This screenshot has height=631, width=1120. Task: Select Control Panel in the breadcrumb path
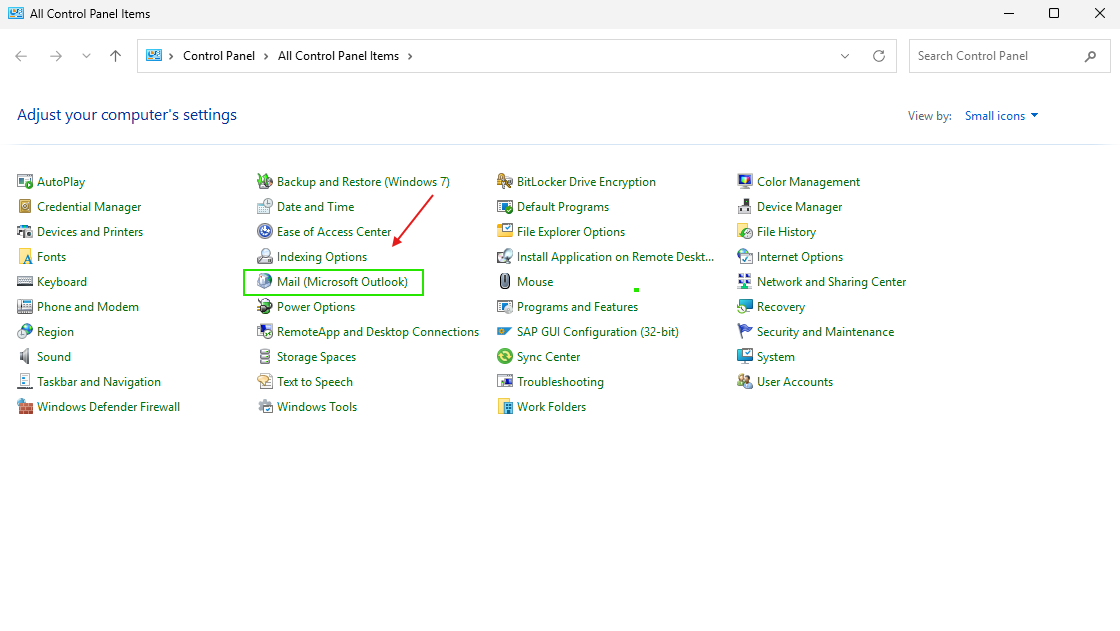(219, 56)
